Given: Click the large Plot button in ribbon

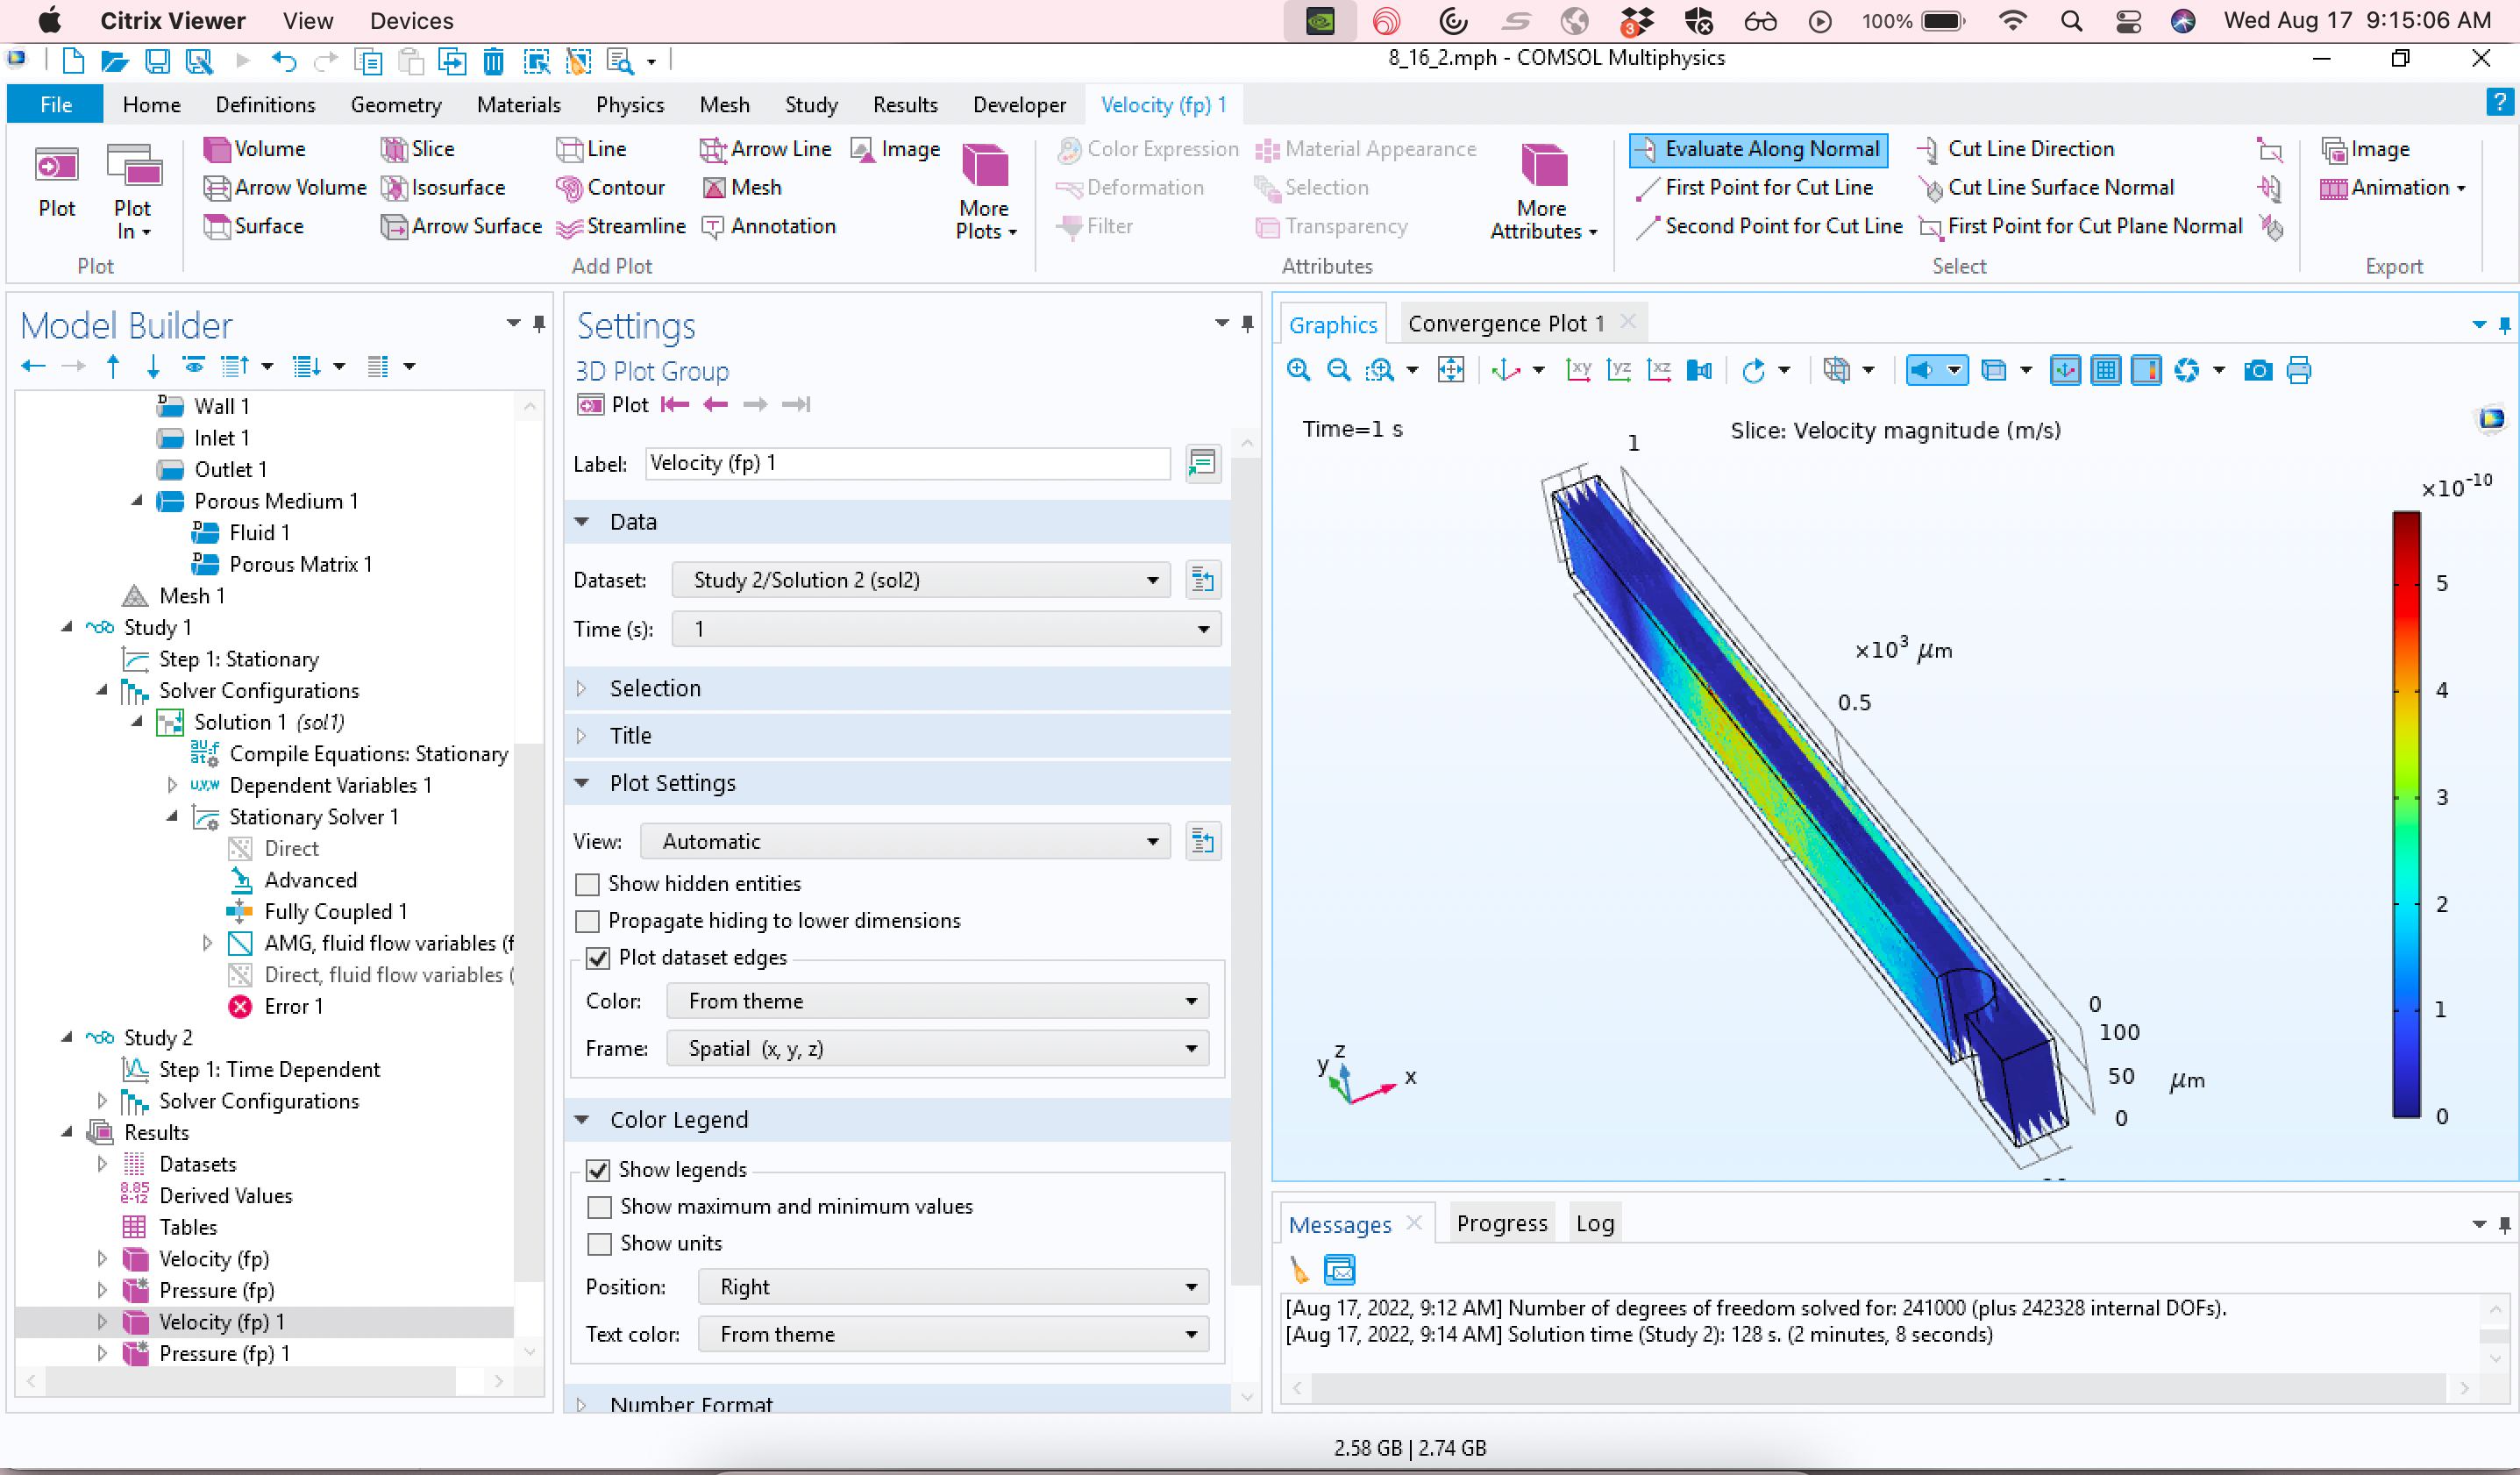Looking at the screenshot, I should [x=57, y=181].
